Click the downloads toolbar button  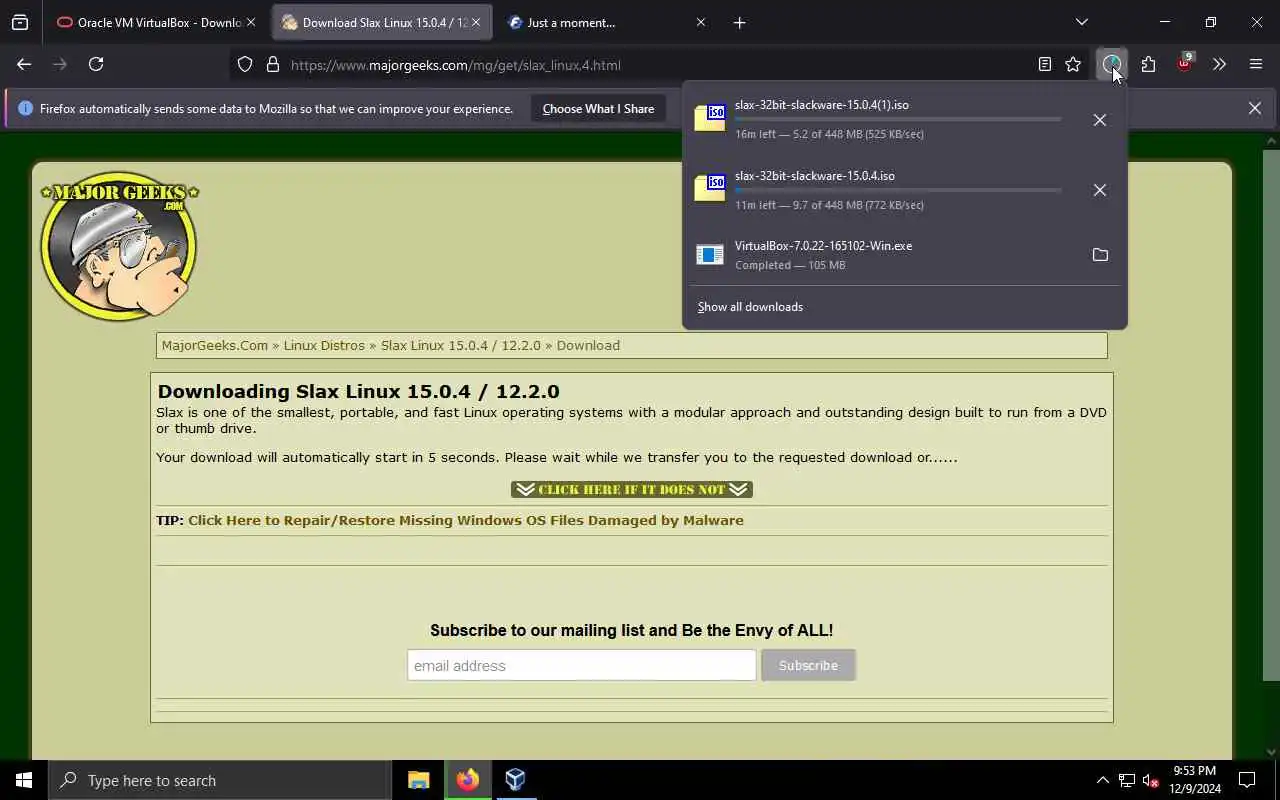pos(1111,64)
